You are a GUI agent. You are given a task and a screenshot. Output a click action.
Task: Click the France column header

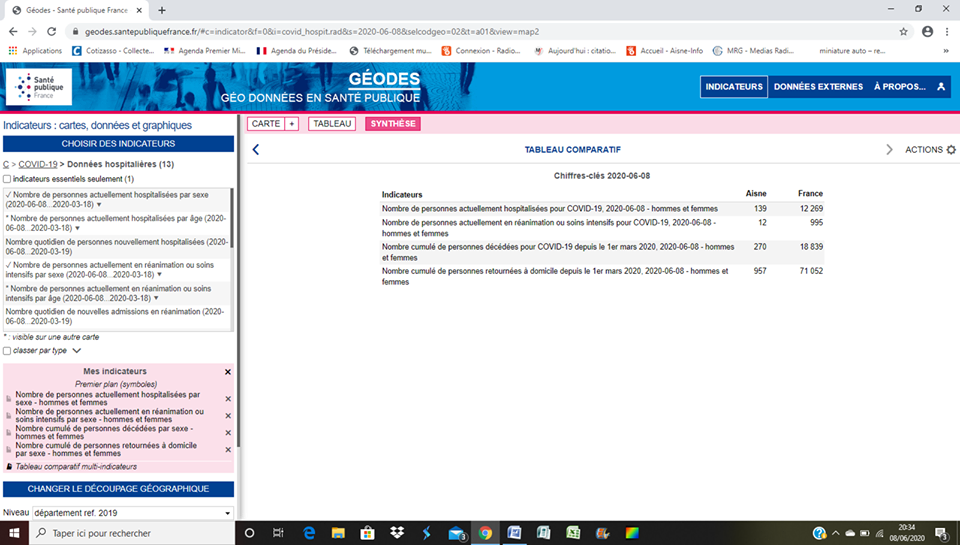[x=810, y=194]
